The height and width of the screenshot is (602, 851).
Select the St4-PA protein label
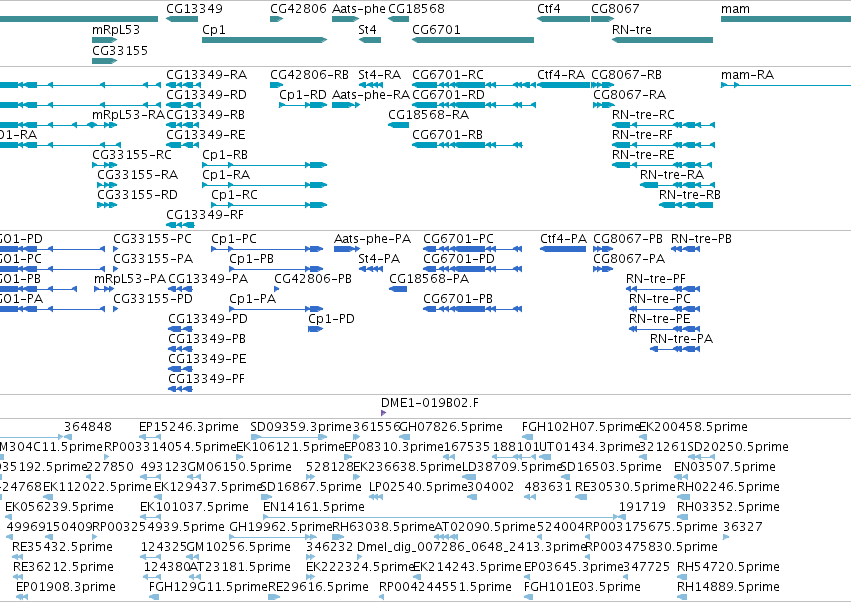coord(379,259)
